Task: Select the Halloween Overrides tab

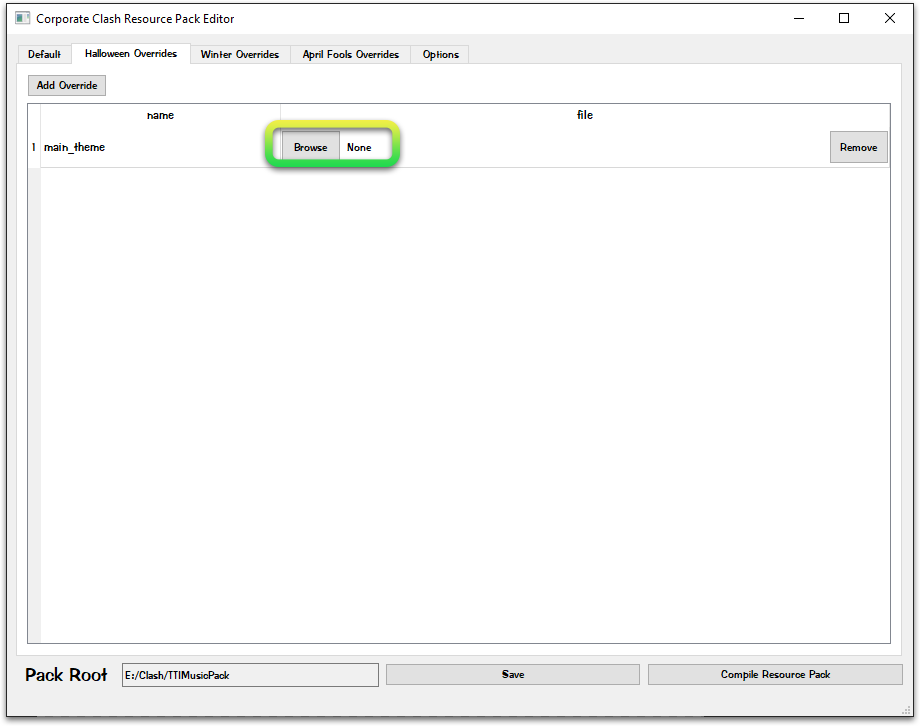Action: click(x=131, y=53)
